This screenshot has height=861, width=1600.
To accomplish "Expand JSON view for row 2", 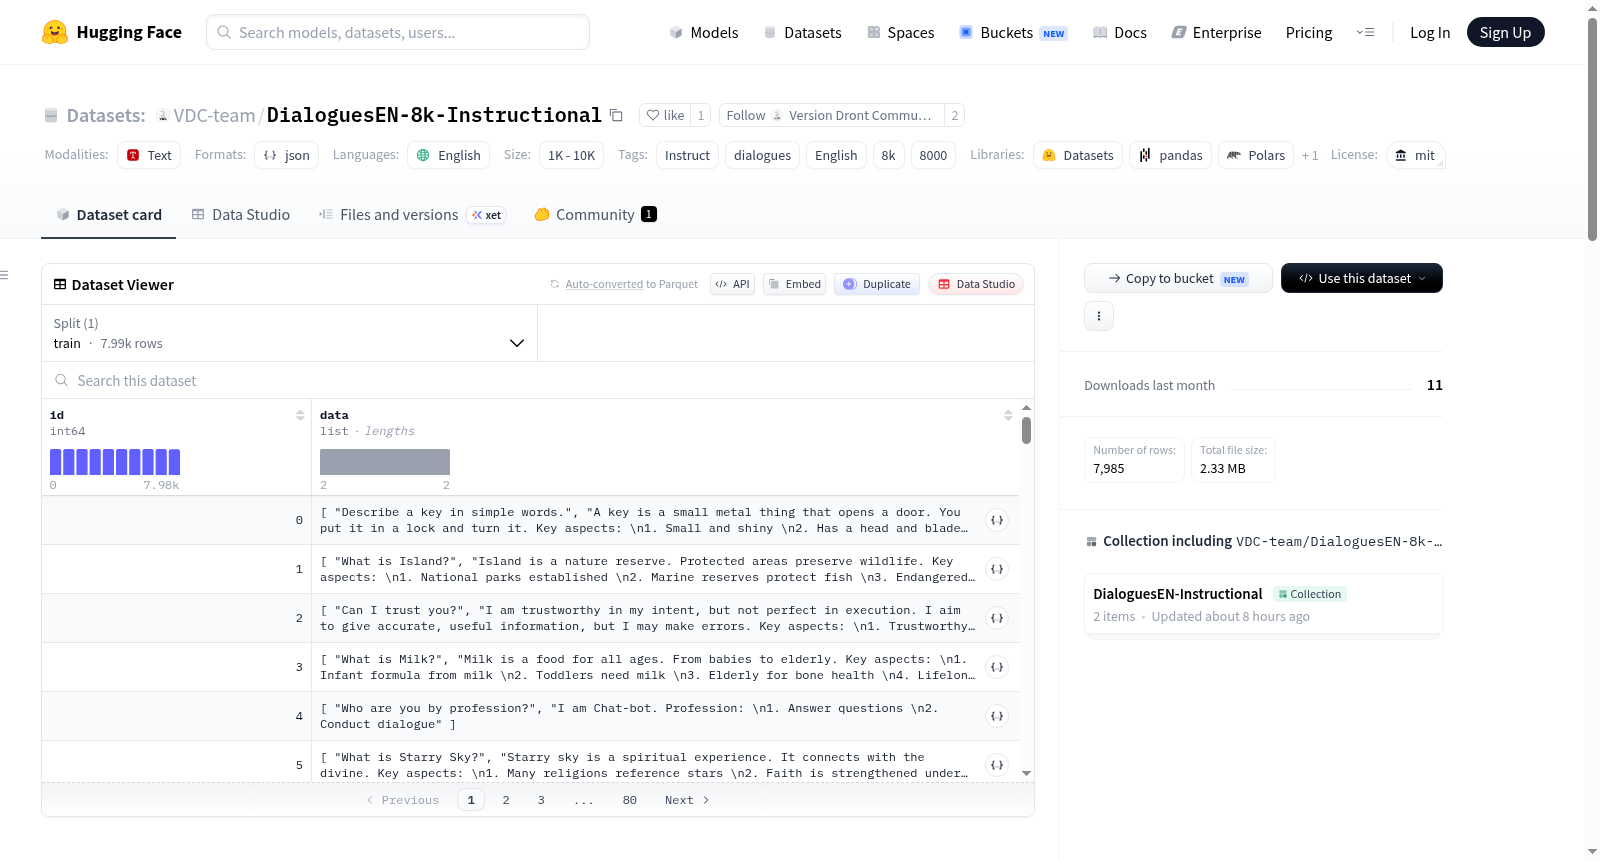I will 997,618.
